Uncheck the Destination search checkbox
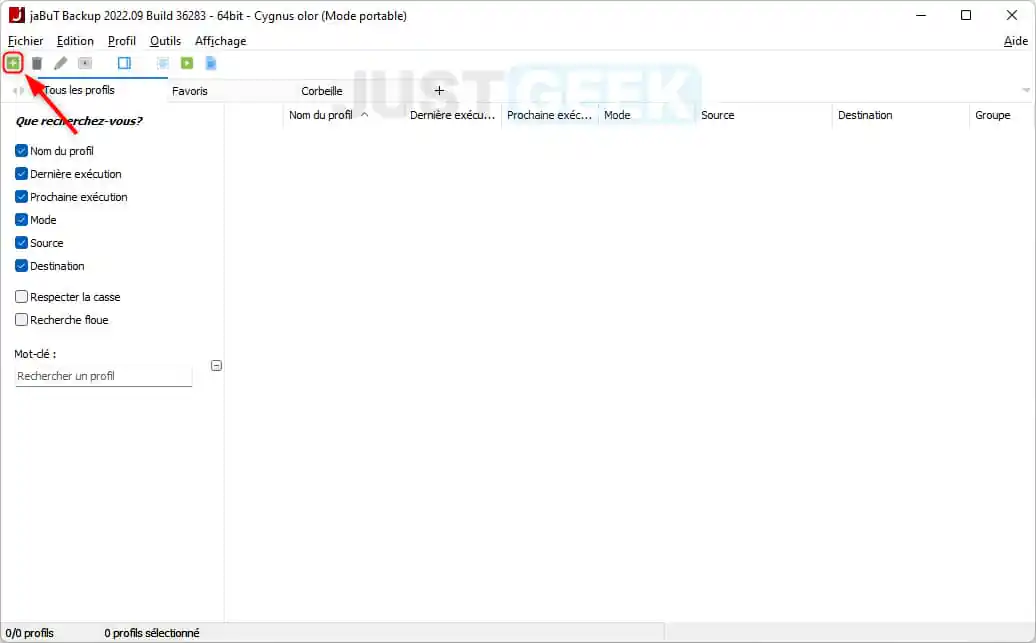 click(21, 266)
